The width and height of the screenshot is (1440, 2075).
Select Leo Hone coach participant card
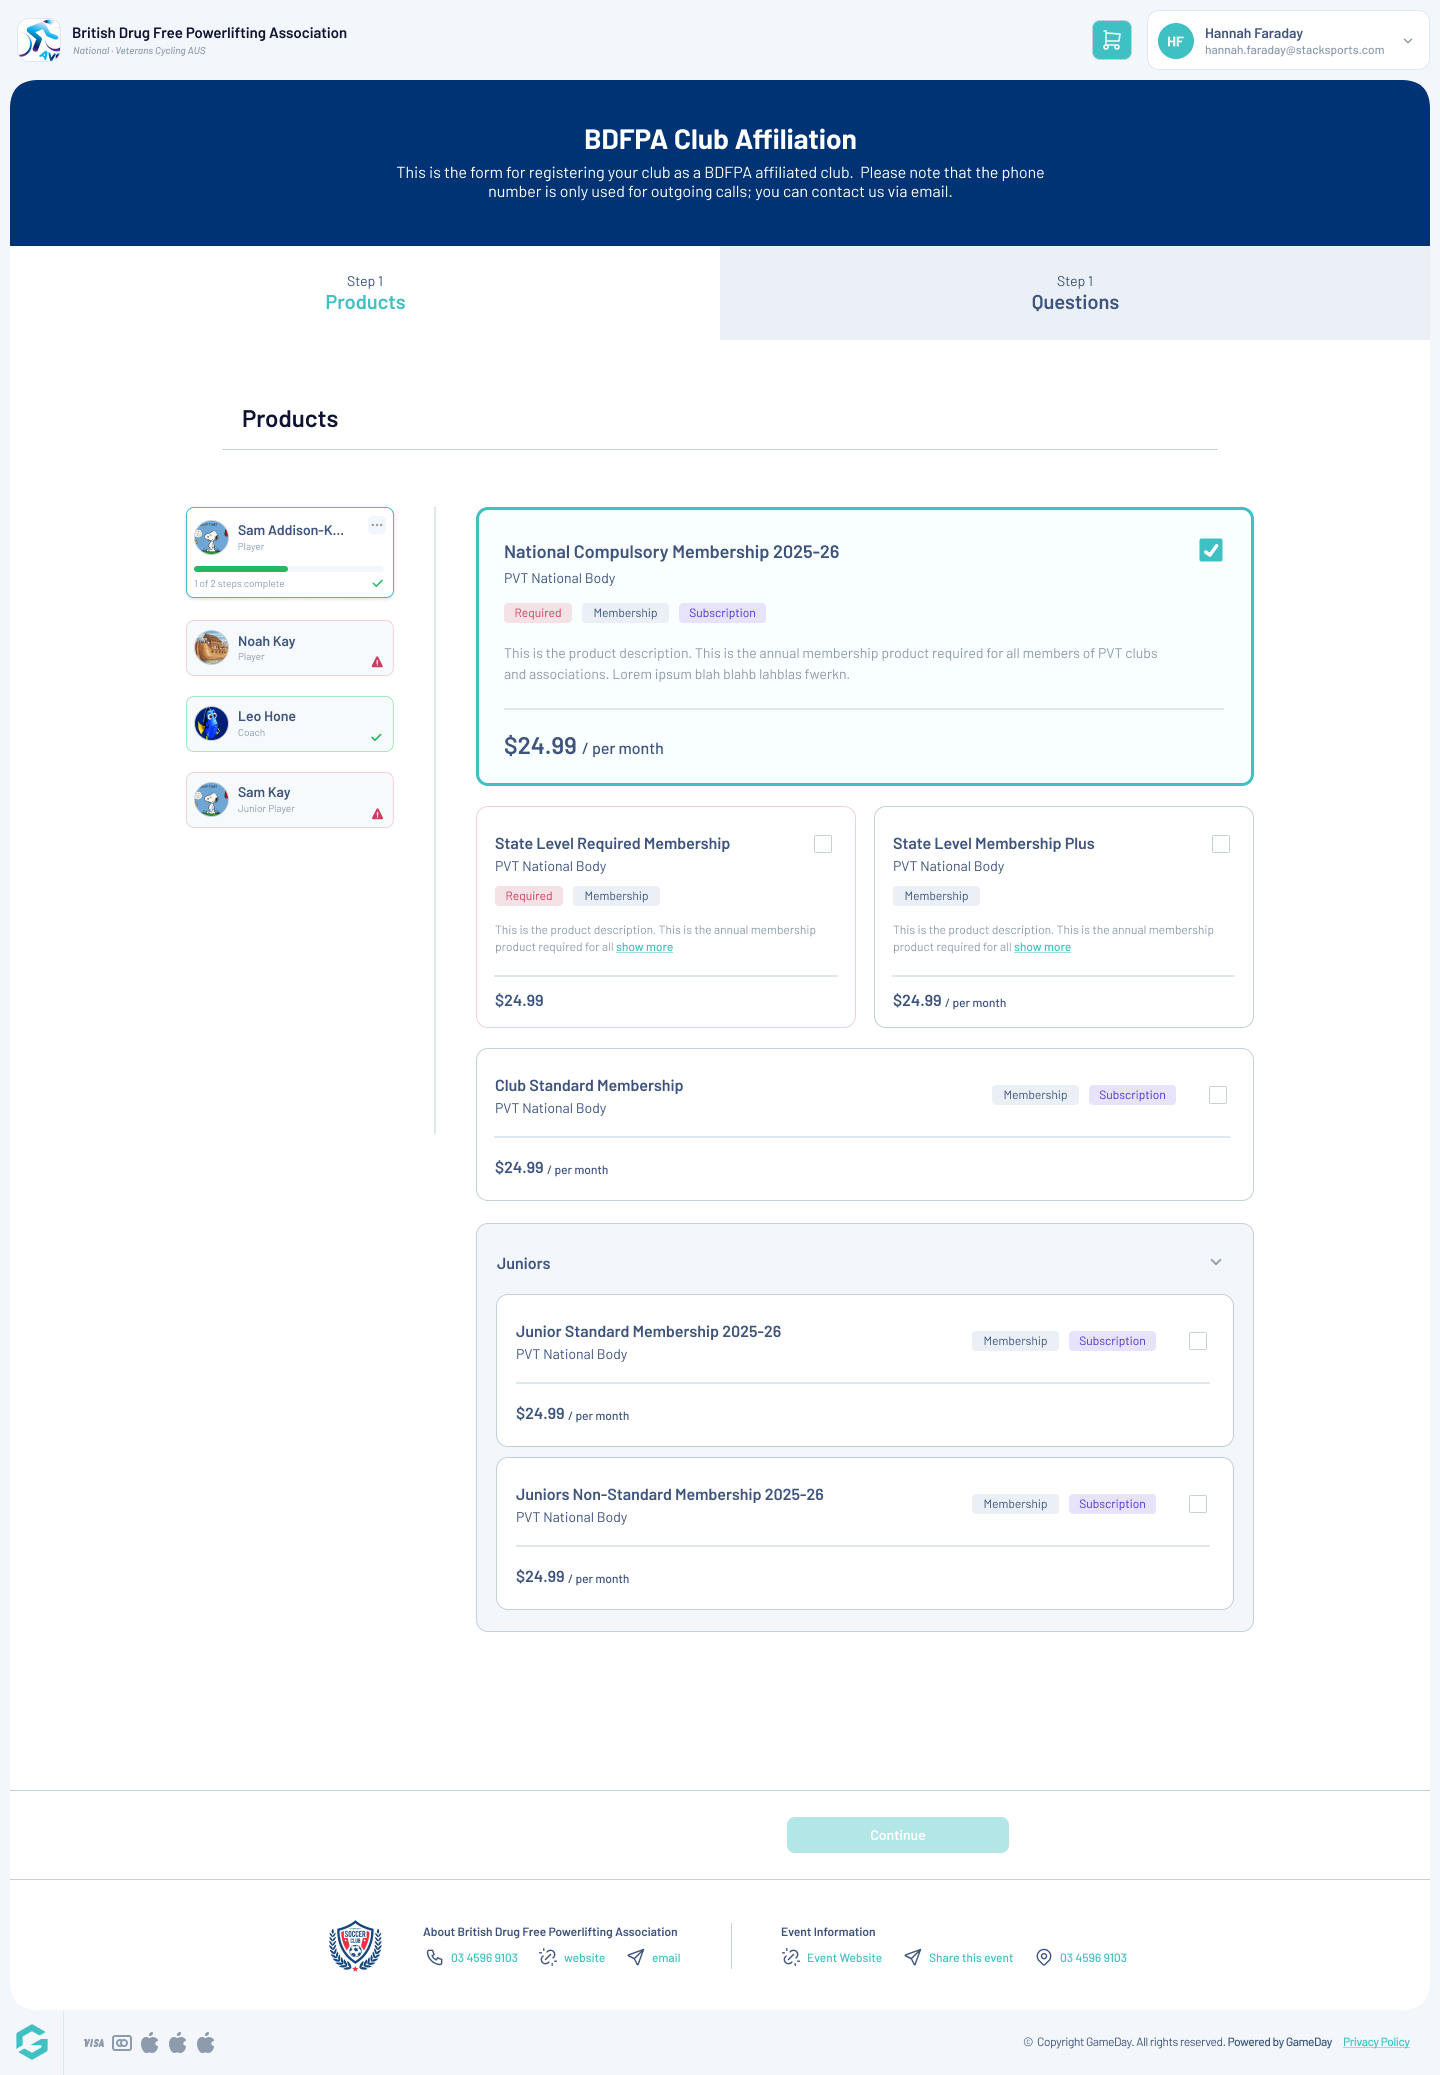(289, 724)
